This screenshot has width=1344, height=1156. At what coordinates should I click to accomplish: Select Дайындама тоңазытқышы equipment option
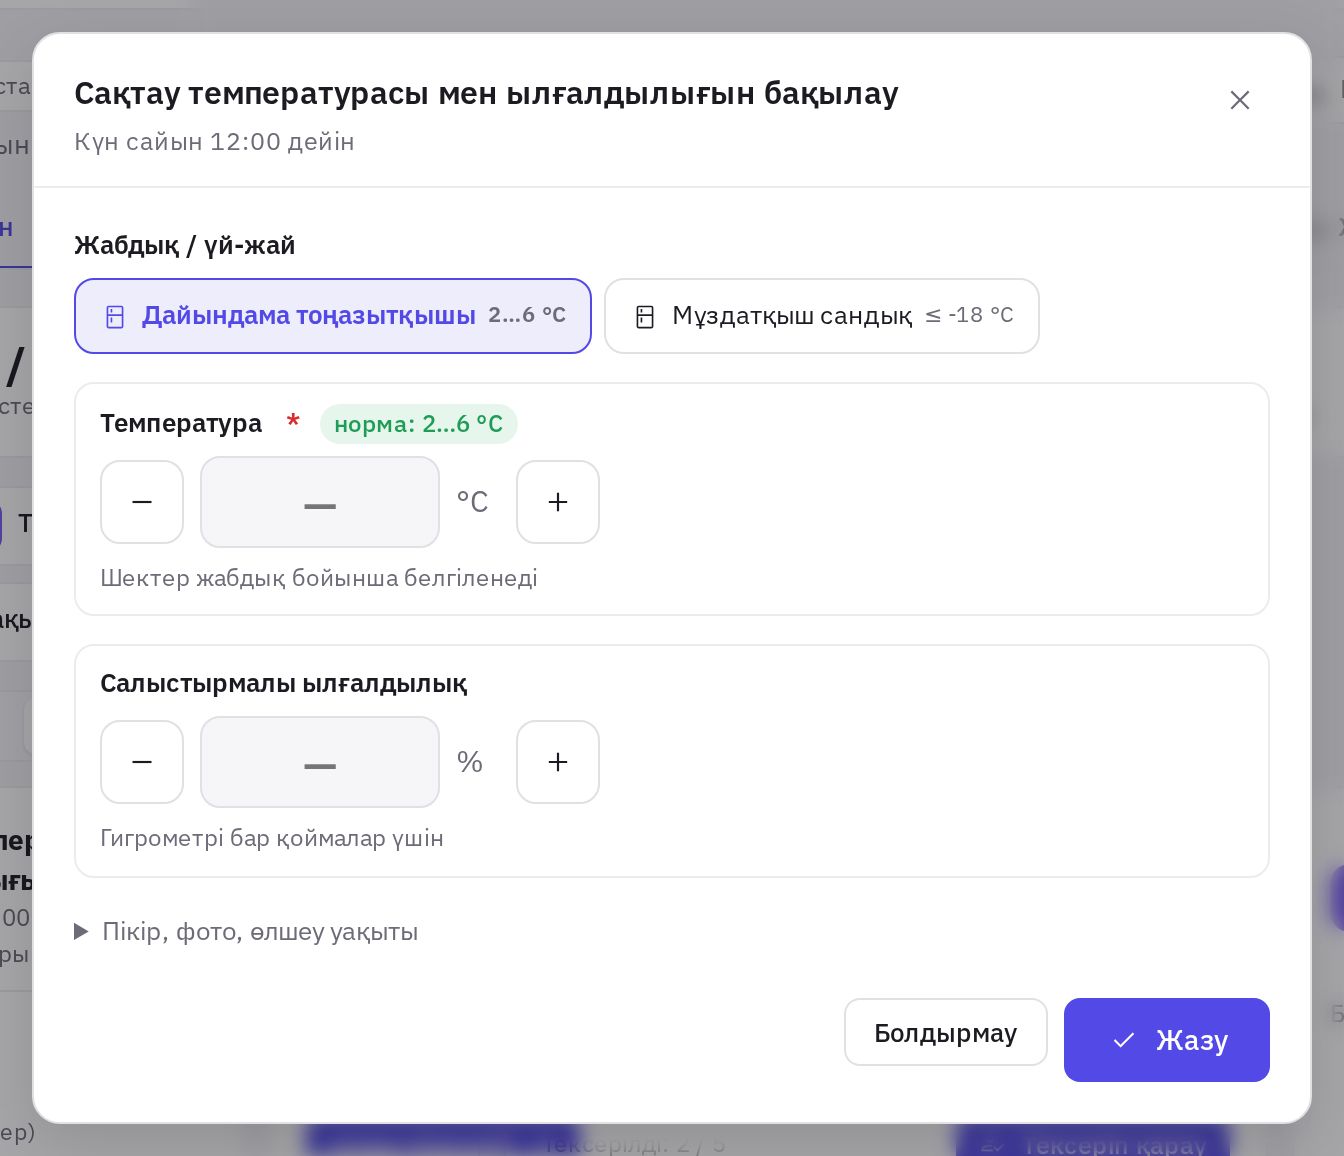pyautogui.click(x=333, y=316)
